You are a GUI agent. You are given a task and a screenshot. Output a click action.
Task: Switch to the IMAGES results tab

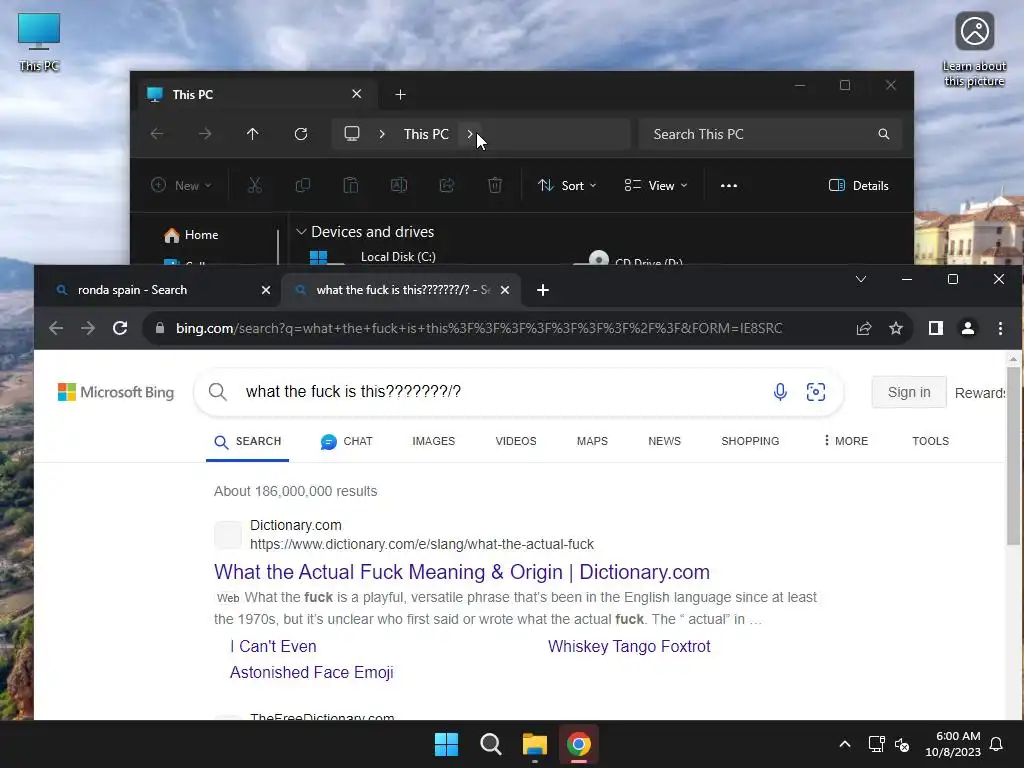click(x=434, y=441)
